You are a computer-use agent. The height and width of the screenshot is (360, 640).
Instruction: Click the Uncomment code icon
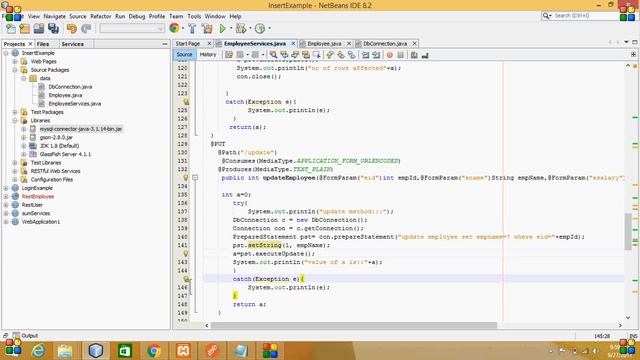coord(425,55)
